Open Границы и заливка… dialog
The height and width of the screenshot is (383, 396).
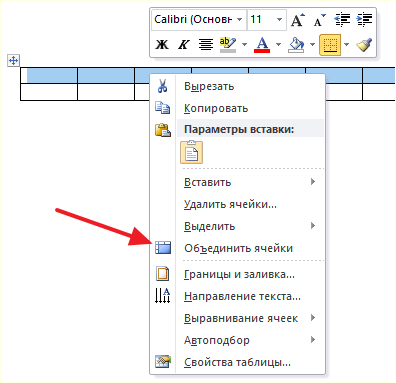(237, 274)
